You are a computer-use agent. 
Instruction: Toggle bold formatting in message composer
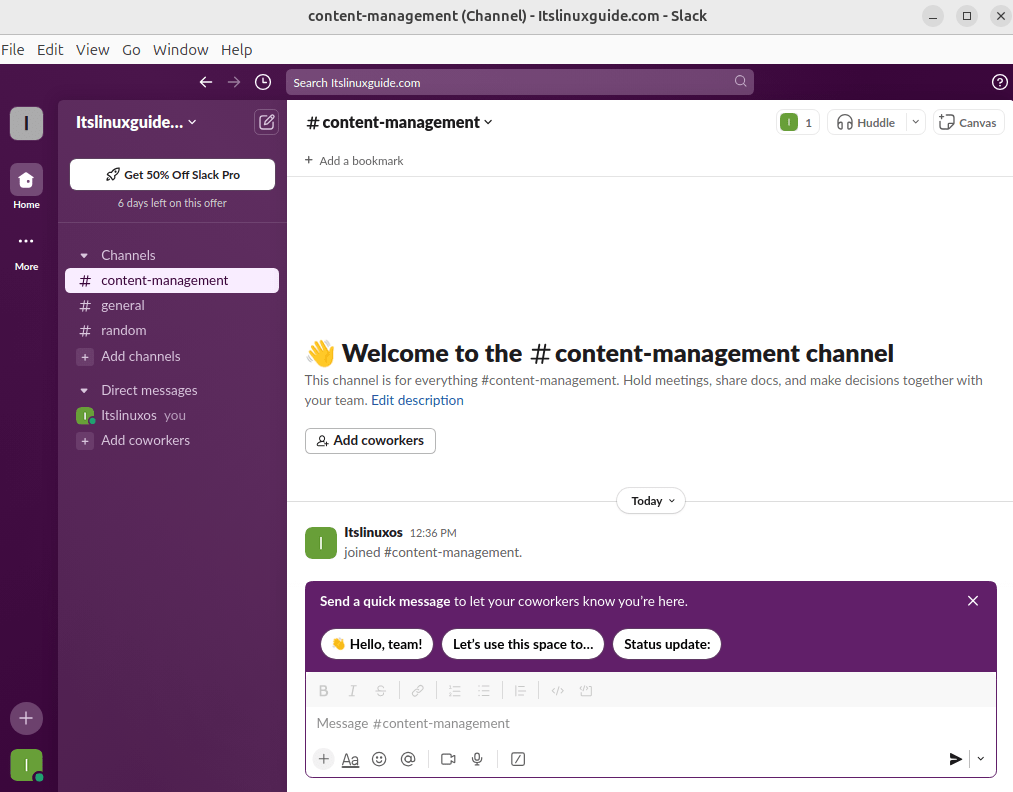pyautogui.click(x=323, y=690)
